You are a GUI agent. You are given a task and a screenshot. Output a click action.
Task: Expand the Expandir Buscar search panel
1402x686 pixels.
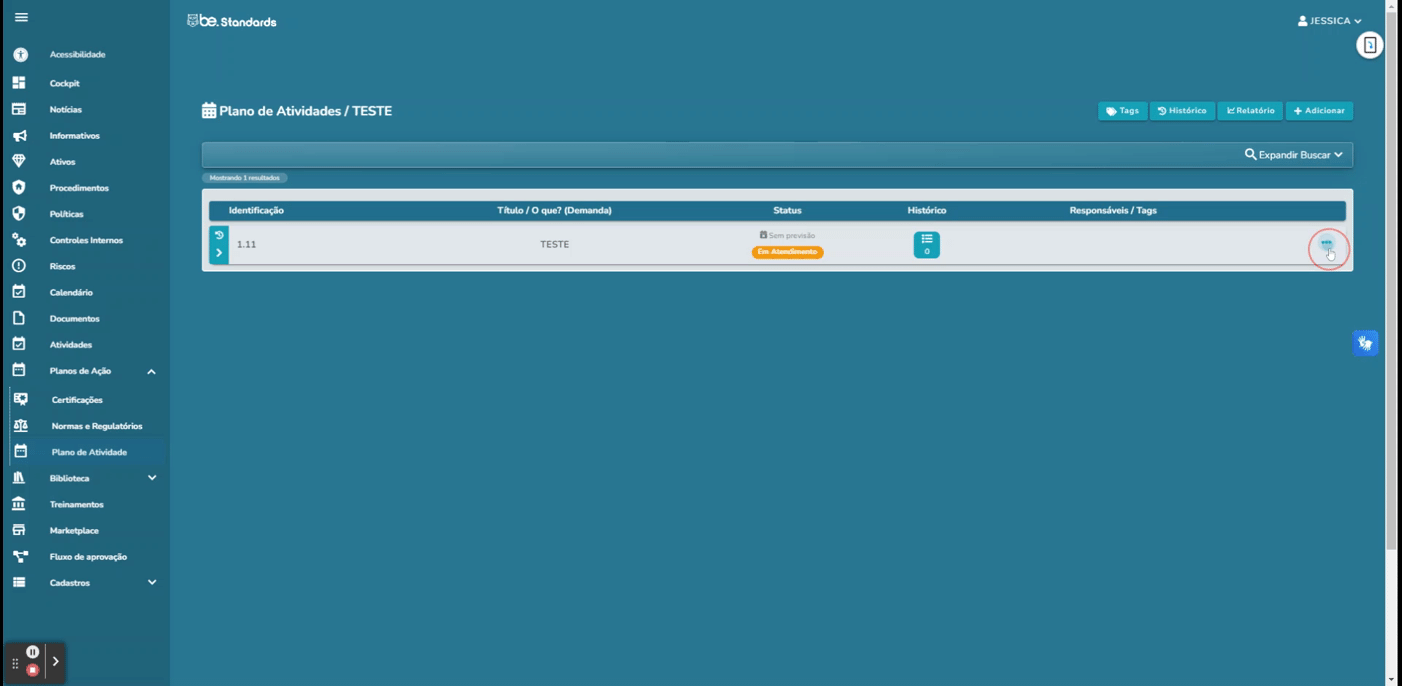[1293, 155]
